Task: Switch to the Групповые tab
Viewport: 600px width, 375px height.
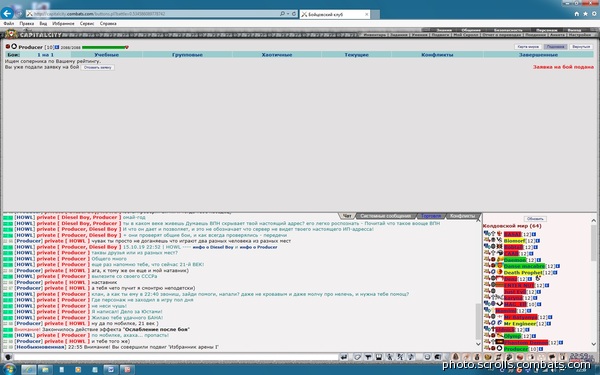Action: click(187, 55)
